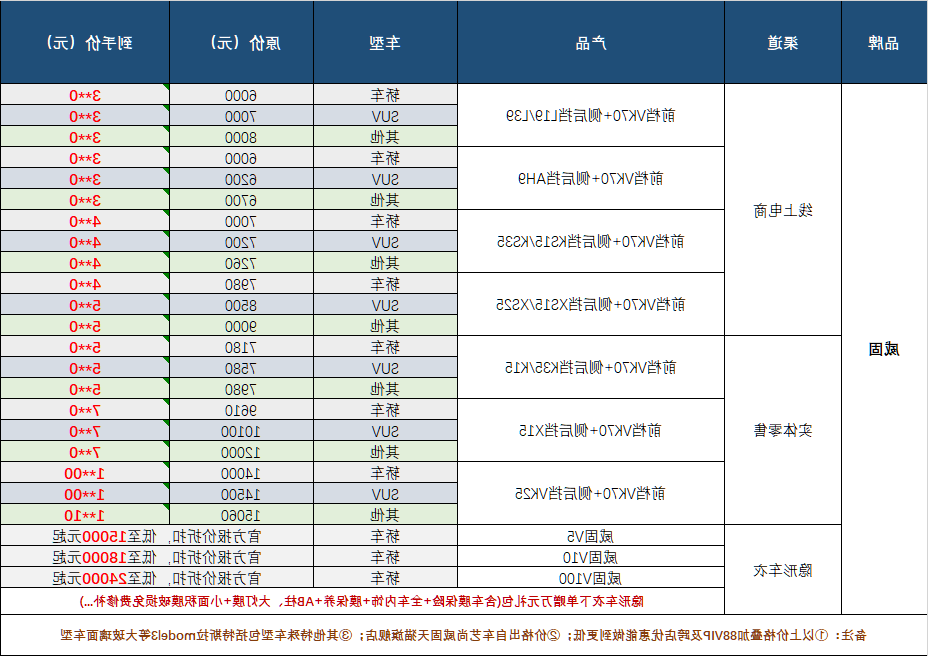Click the original price 10100 cell
The height and width of the screenshot is (656, 928).
click(241, 431)
